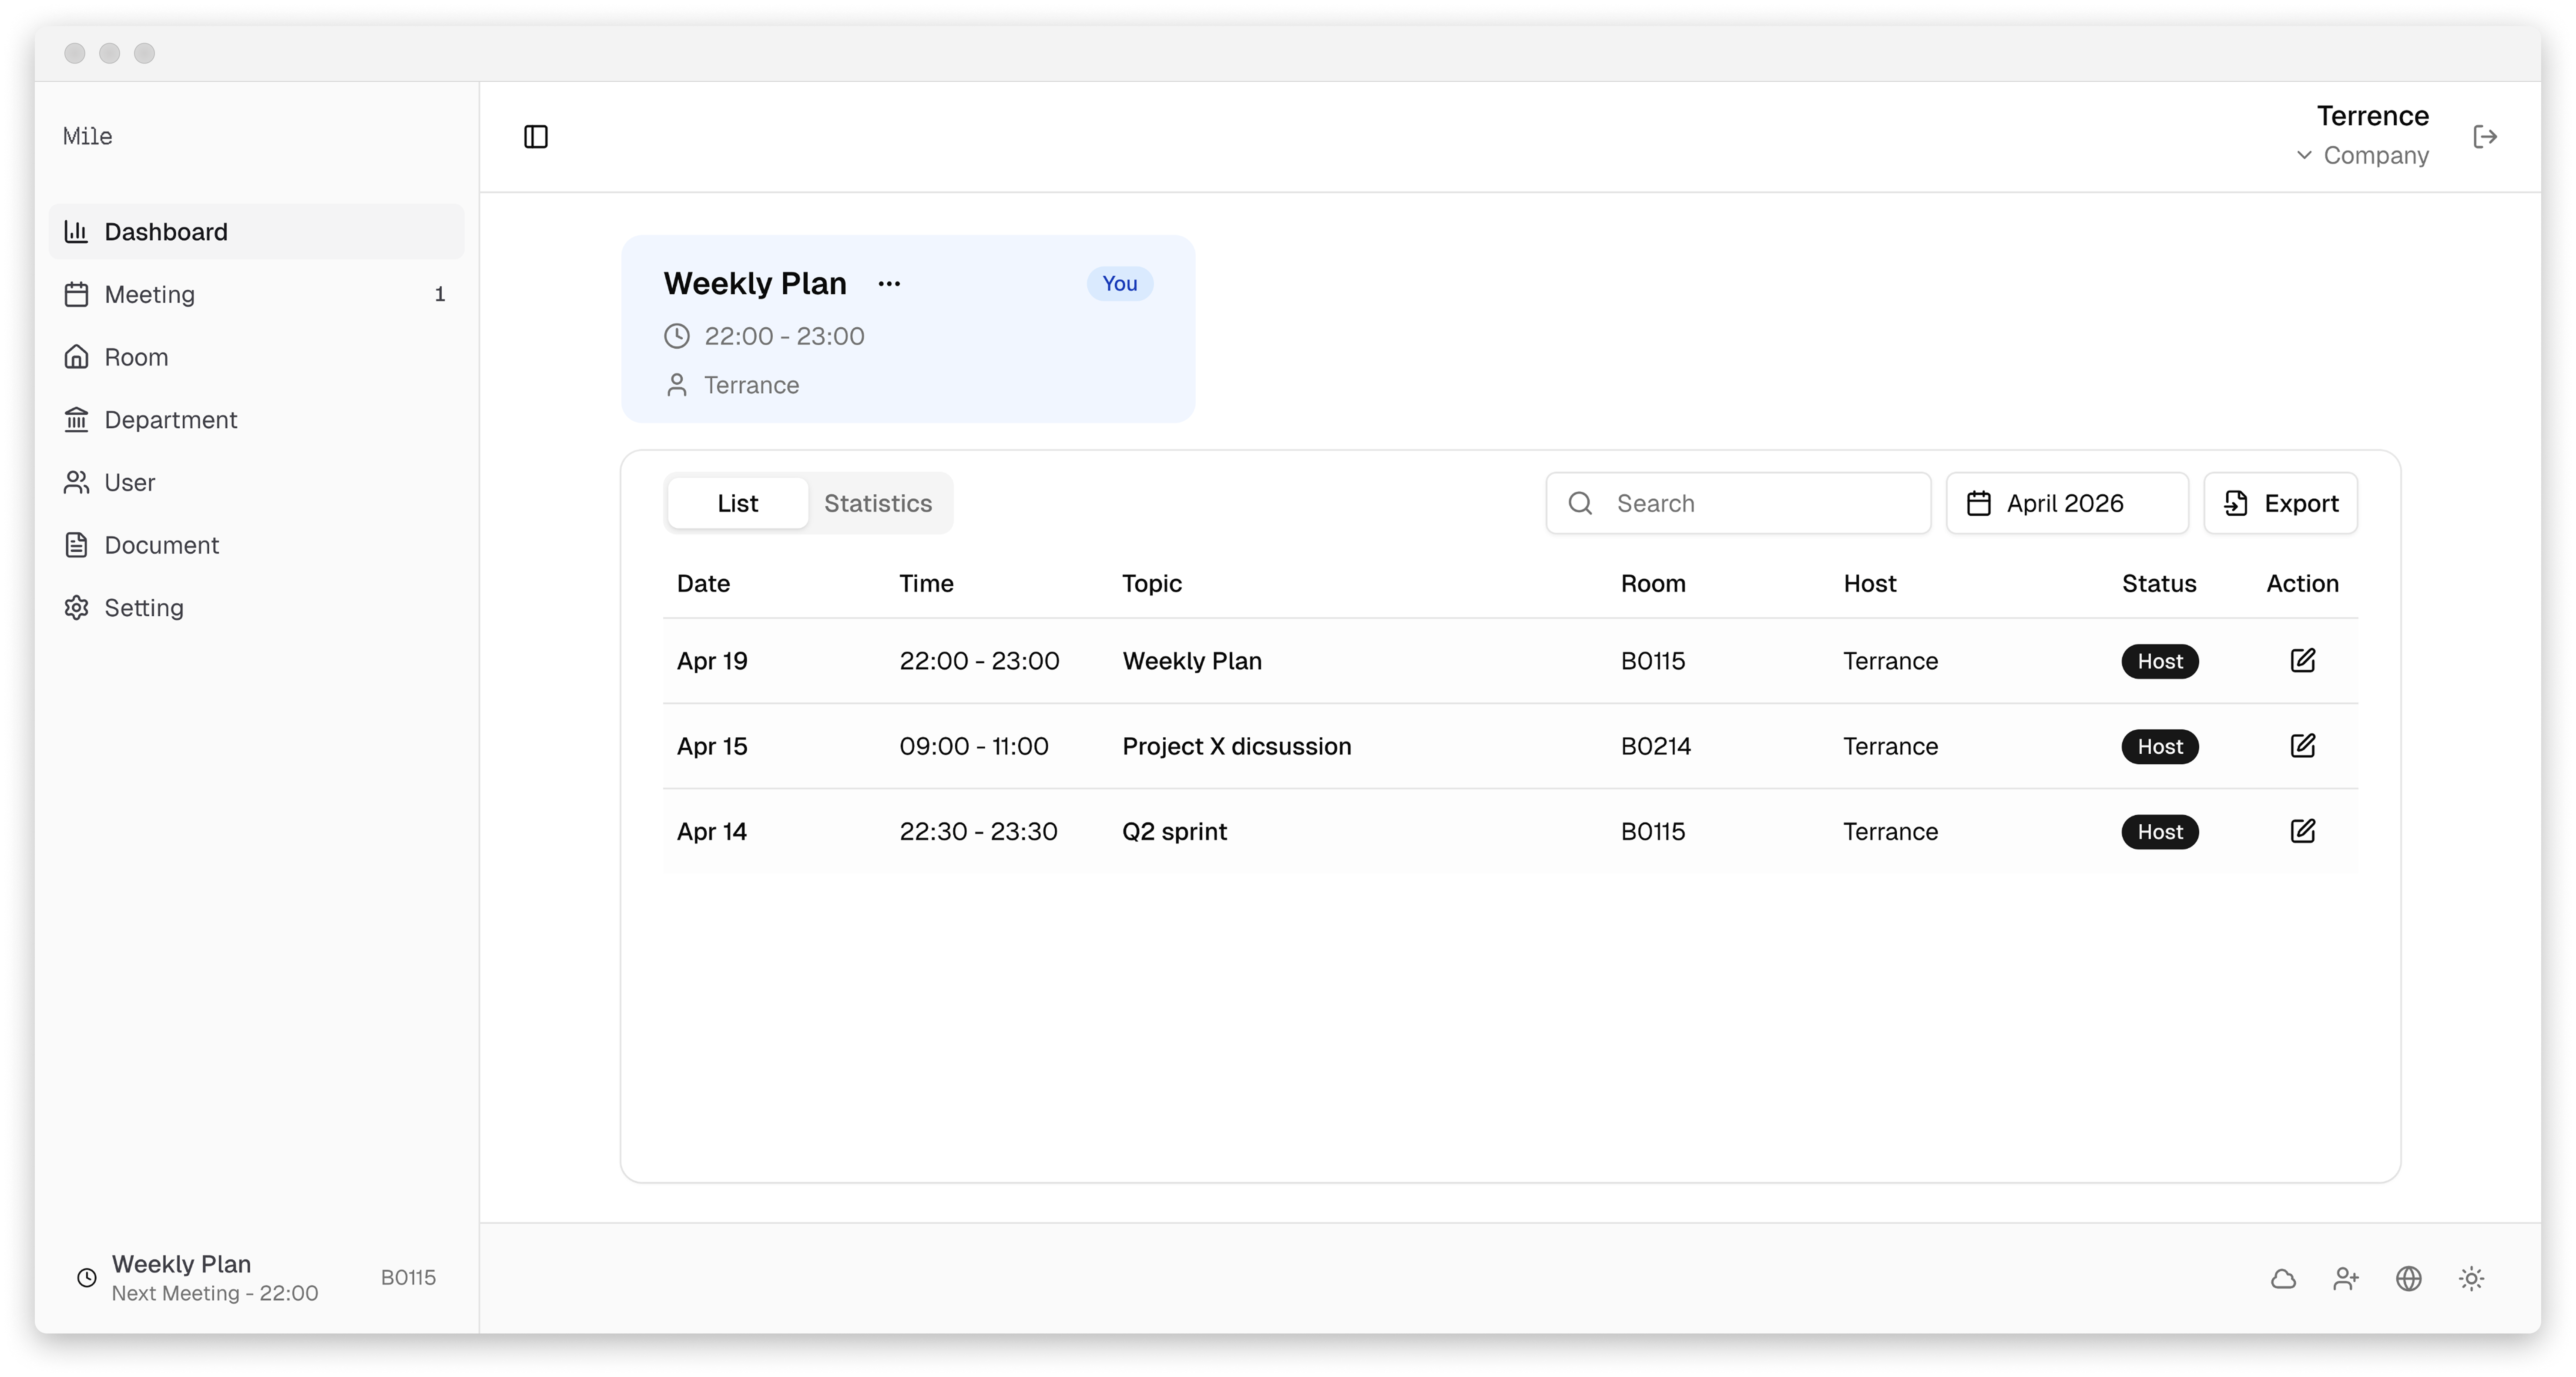Click the Document file icon in sidebar

[76, 545]
